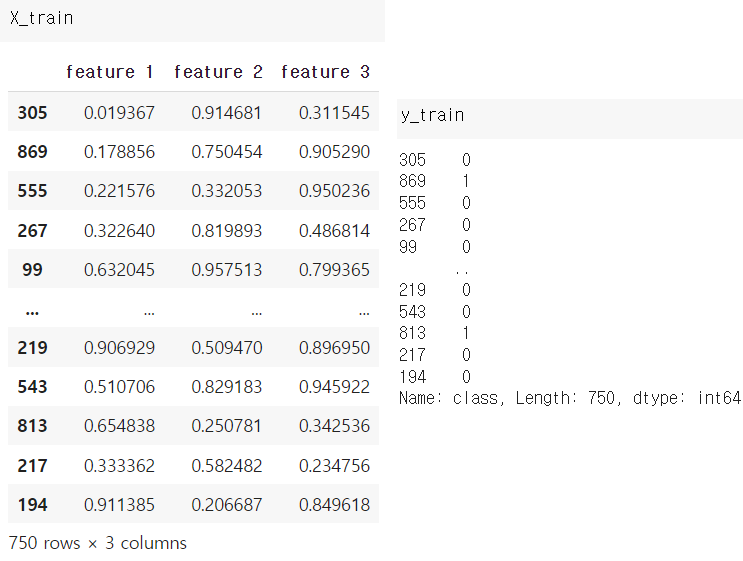Screen dimensions: 743x561
Task: Select cell value 0.342536
Action: [x=334, y=425]
